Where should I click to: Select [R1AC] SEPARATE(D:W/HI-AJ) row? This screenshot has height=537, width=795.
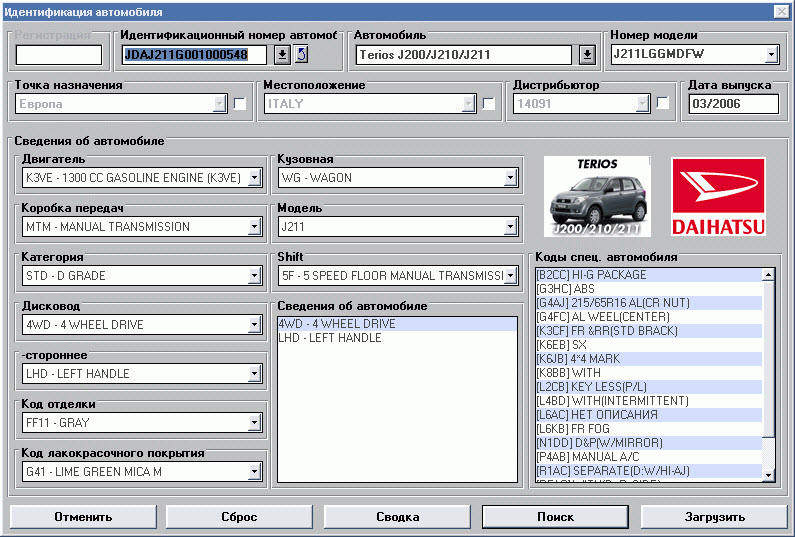tap(648, 471)
